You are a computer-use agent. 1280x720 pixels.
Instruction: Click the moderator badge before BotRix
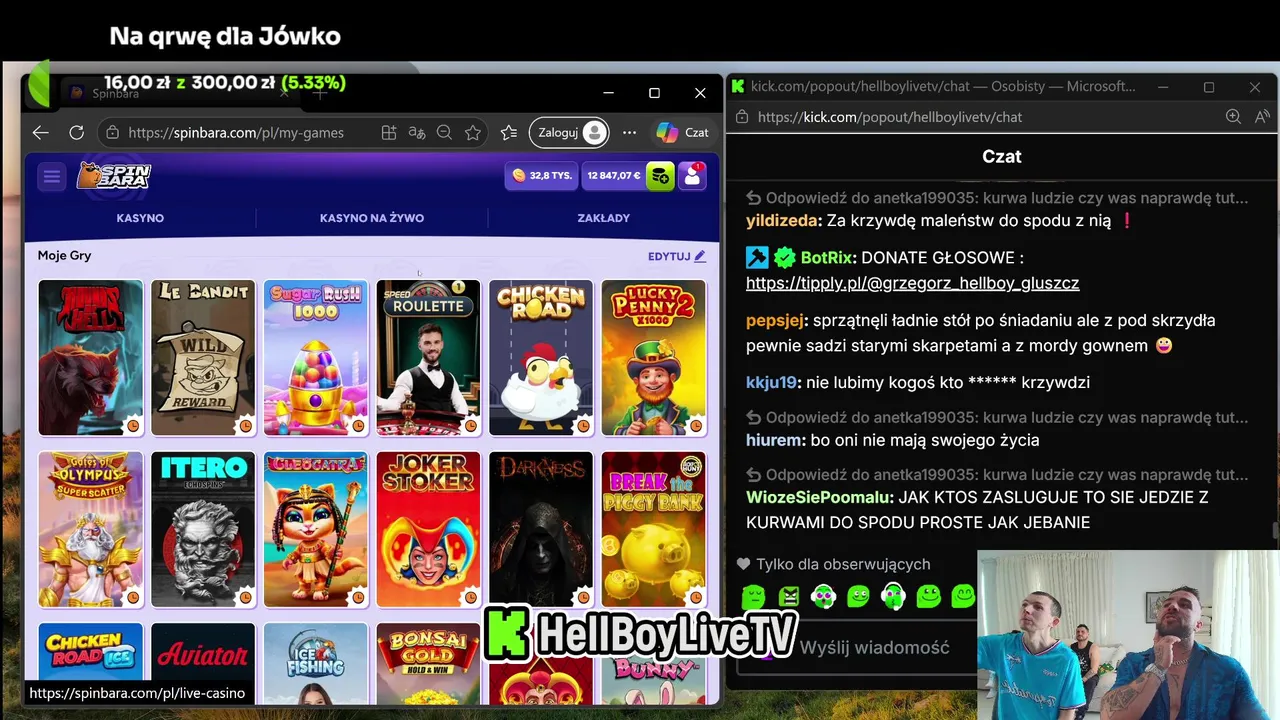[x=757, y=258]
